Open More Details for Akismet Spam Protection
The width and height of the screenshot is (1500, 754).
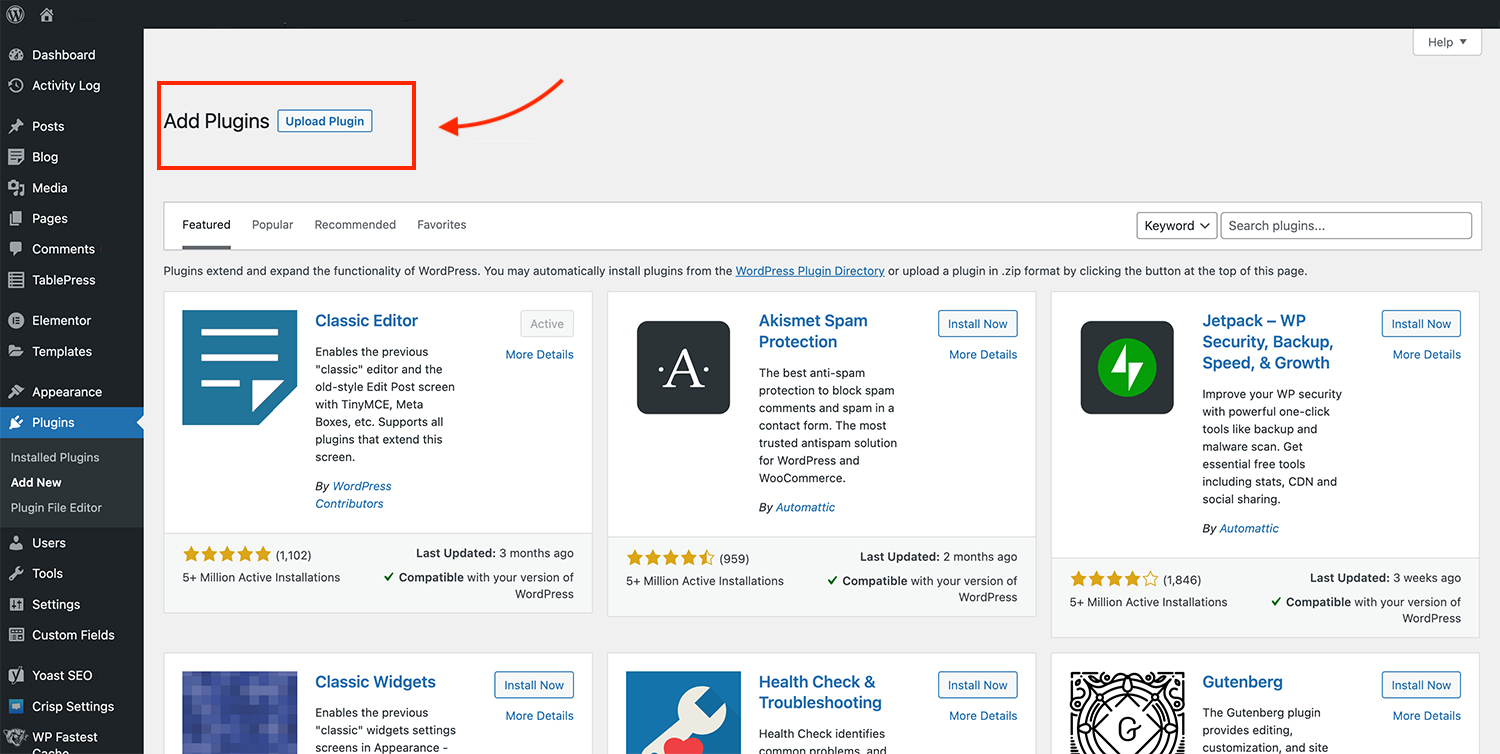tap(983, 355)
